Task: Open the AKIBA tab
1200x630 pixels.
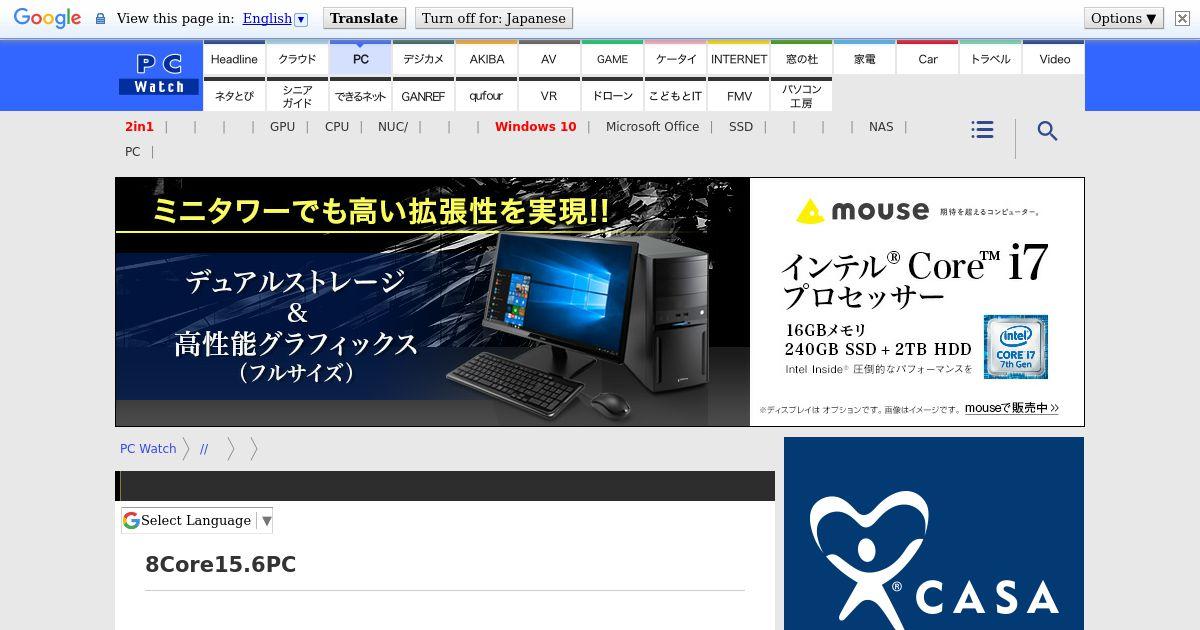Action: coord(486,58)
